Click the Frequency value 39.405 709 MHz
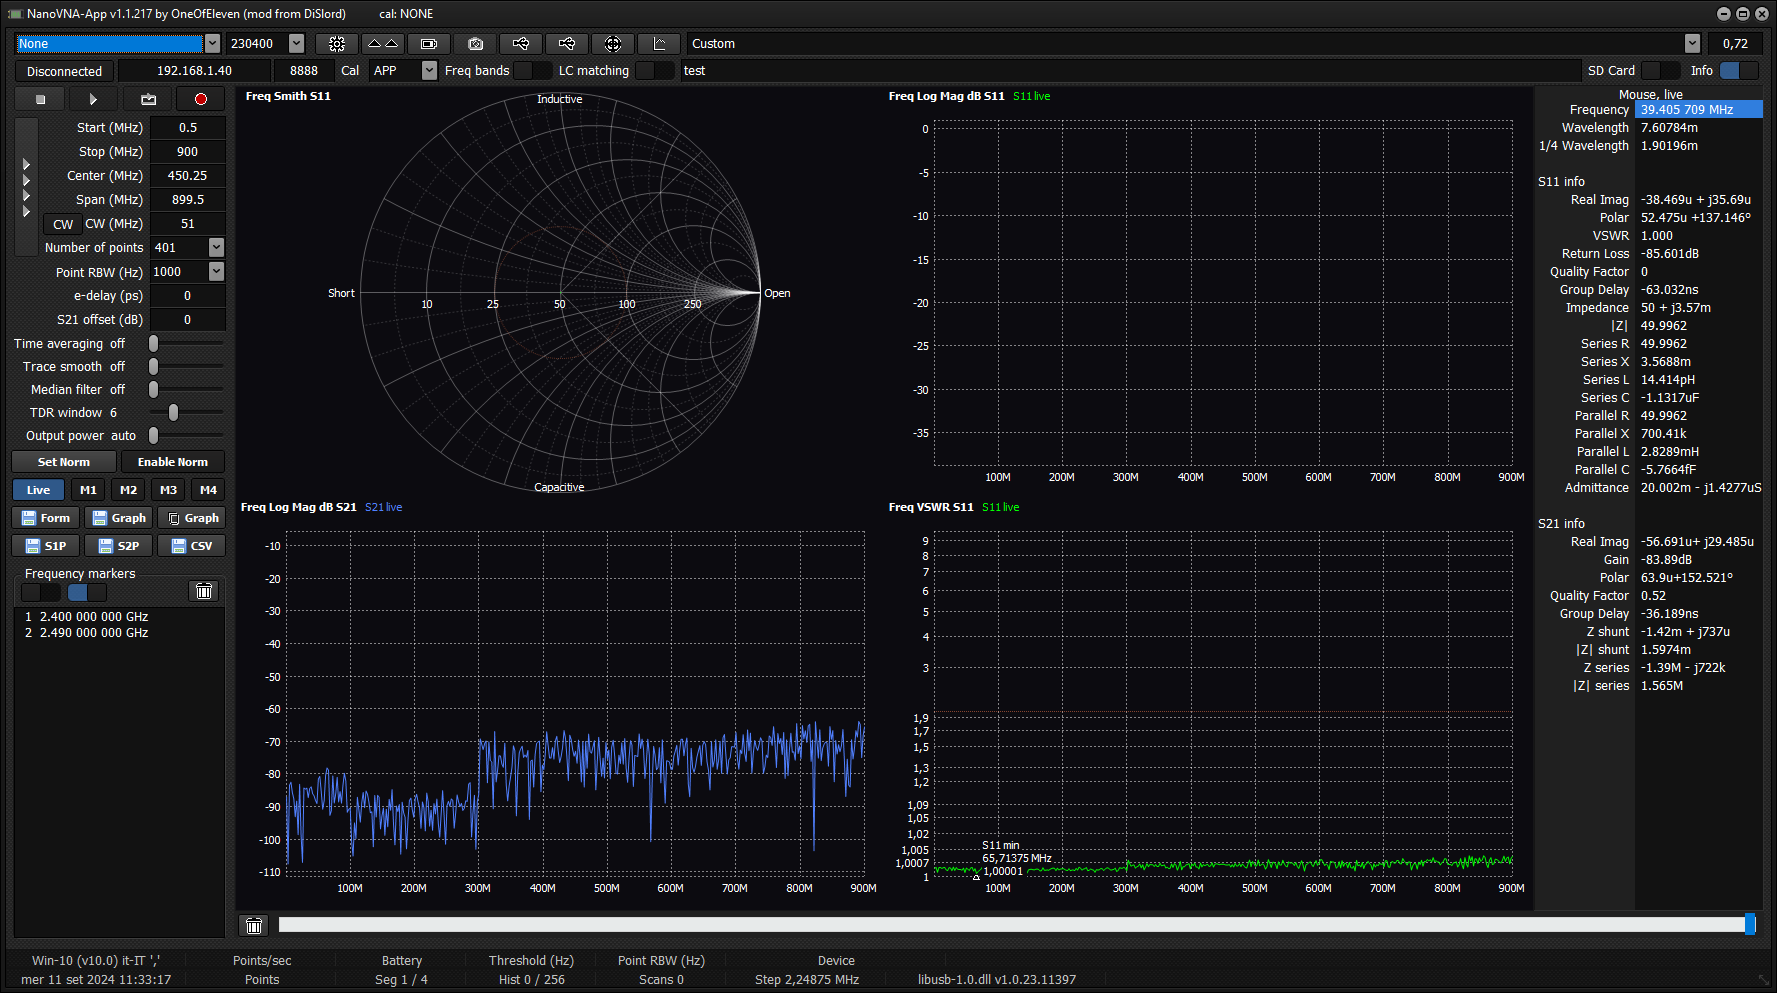Image resolution: width=1777 pixels, height=993 pixels. 1698,110
